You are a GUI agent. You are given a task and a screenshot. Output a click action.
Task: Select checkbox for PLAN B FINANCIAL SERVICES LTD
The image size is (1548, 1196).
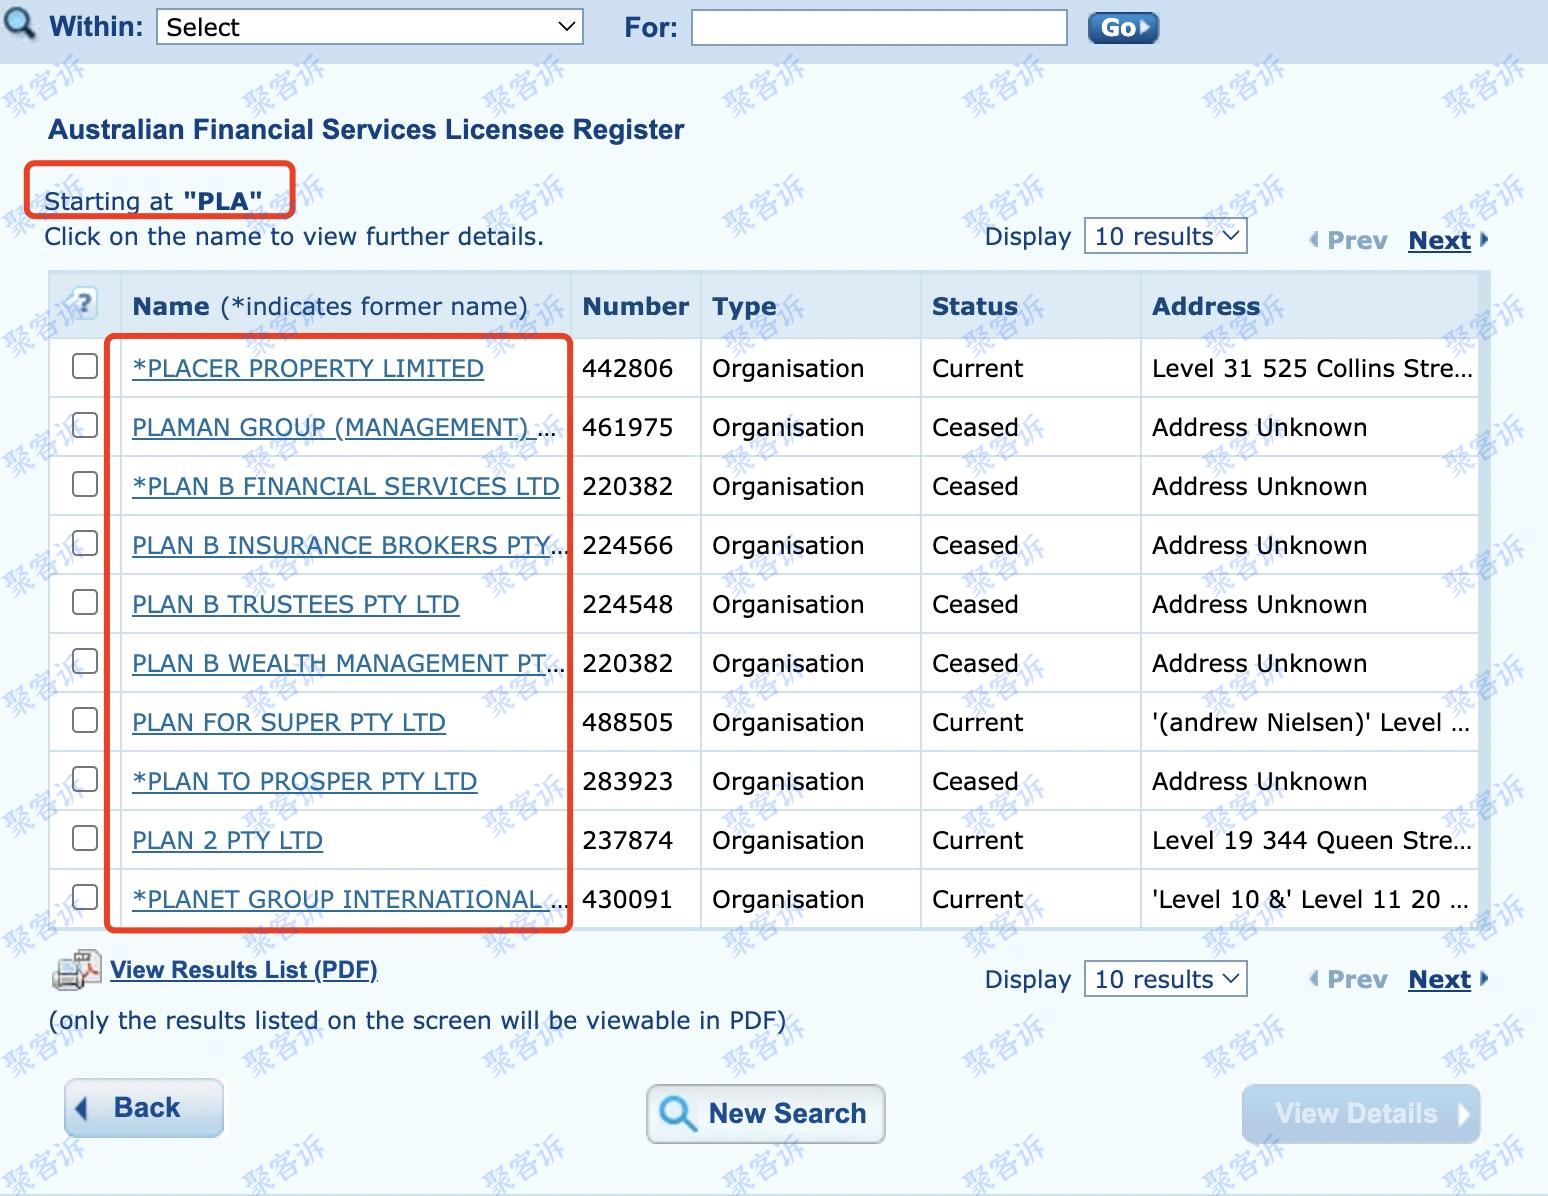(x=85, y=485)
